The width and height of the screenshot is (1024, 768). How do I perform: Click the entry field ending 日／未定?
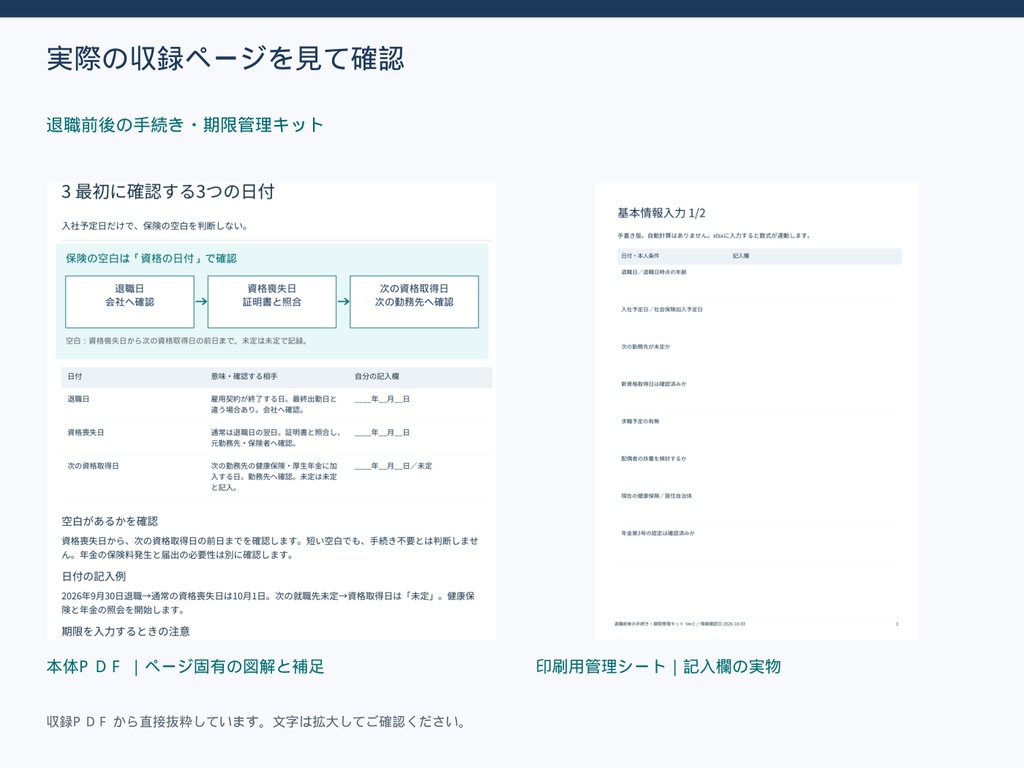(x=393, y=466)
